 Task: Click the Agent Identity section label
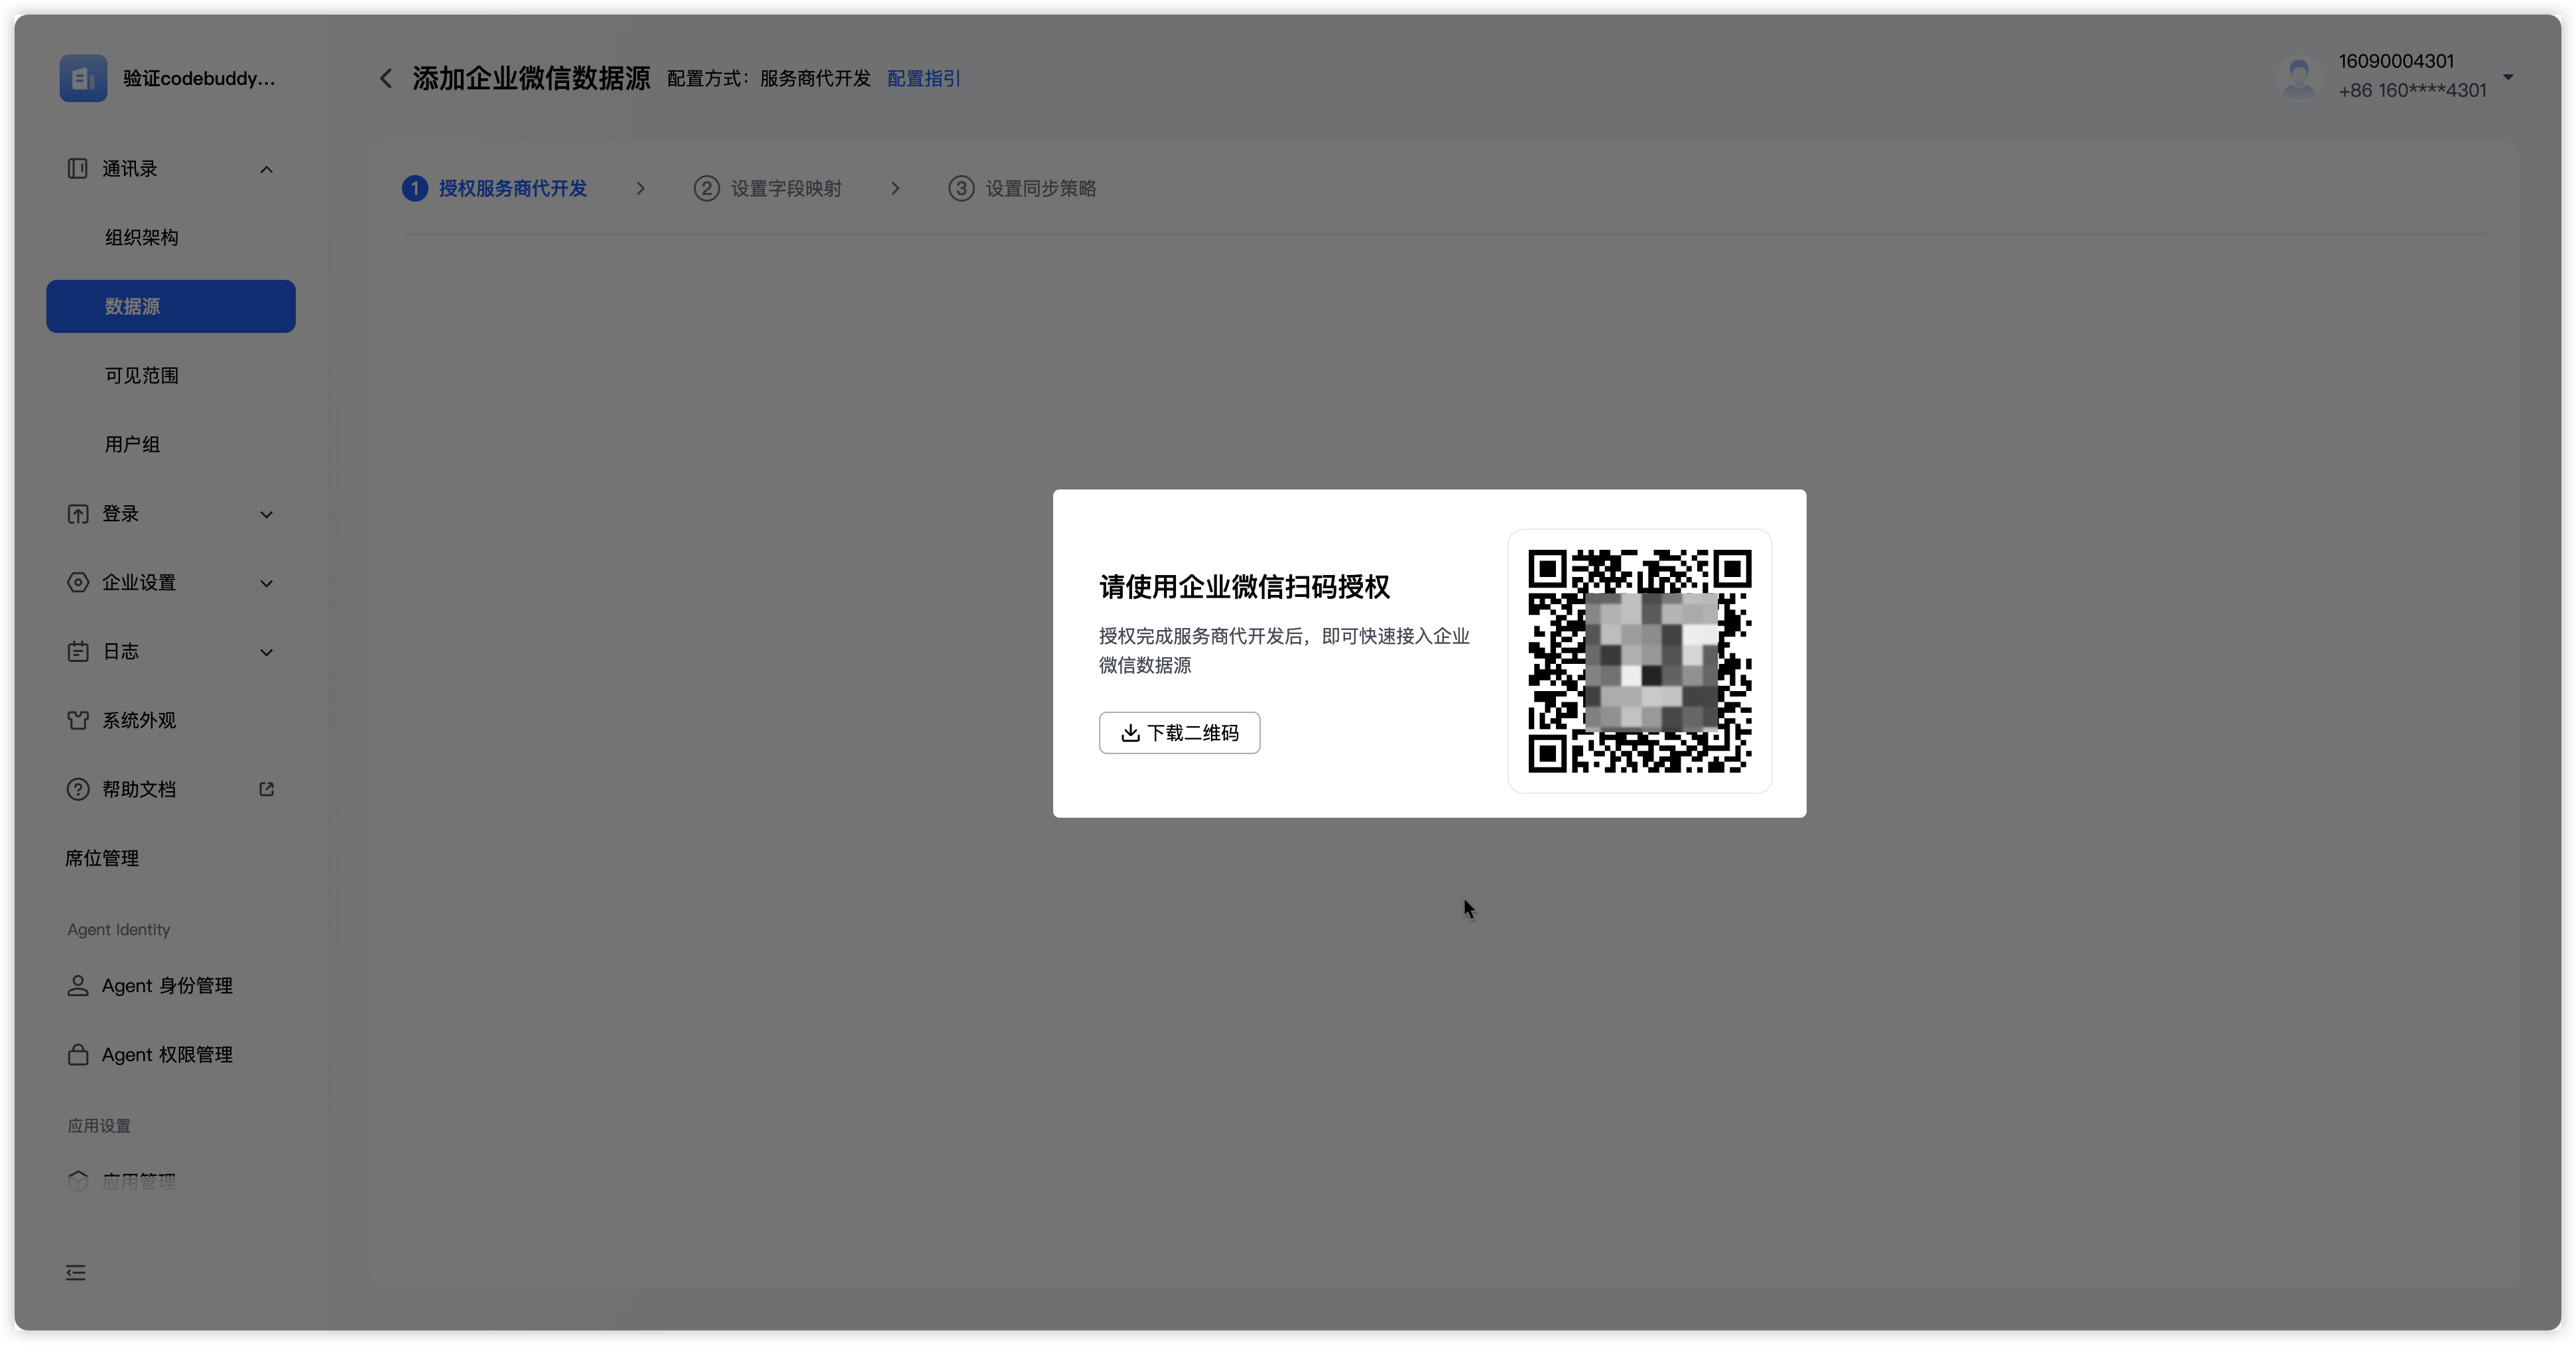(119, 930)
